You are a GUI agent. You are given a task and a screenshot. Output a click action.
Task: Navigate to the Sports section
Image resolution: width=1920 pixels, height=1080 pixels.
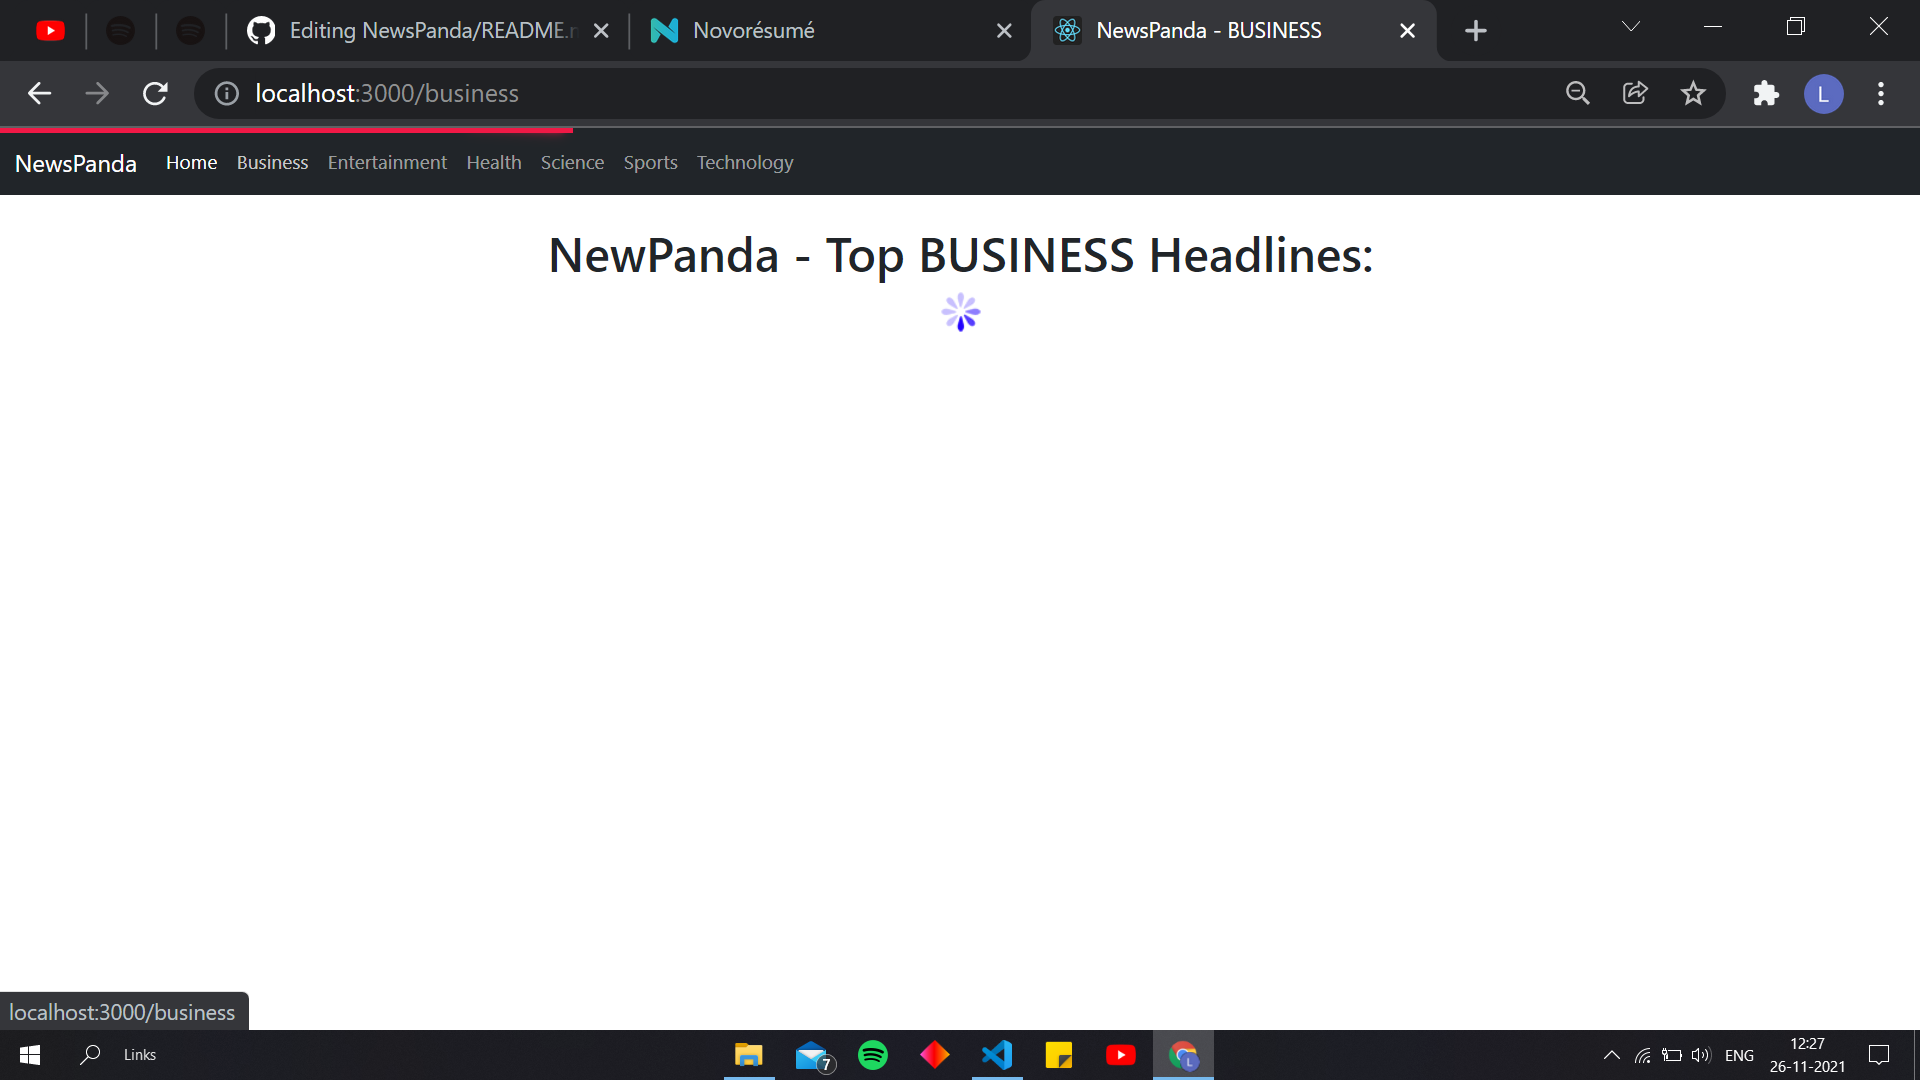tap(650, 162)
